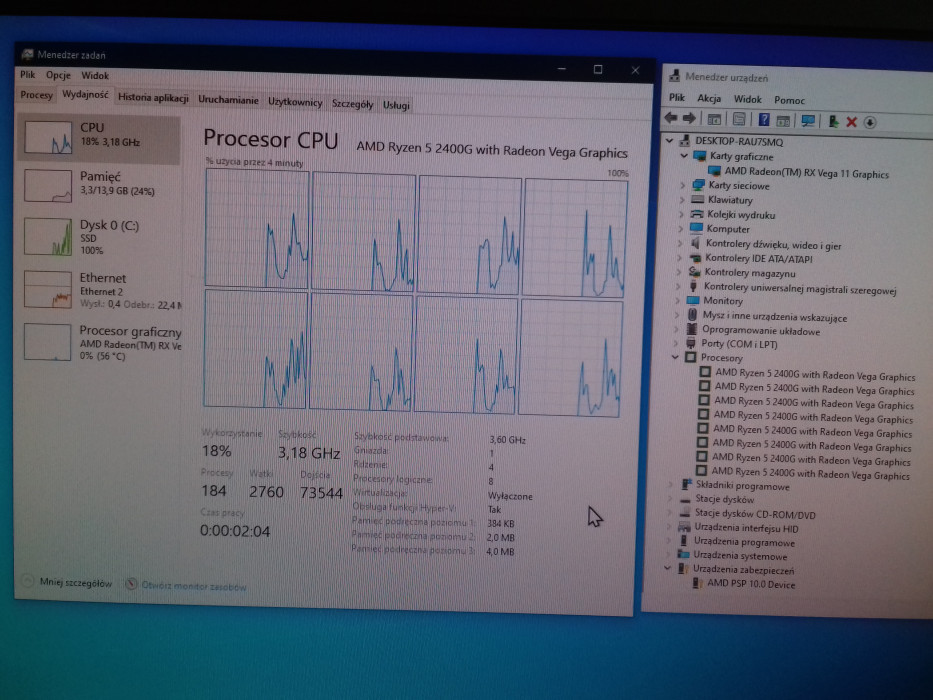The height and width of the screenshot is (700, 933).
Task: Open the Widok menu in Device Manager
Action: (x=747, y=99)
